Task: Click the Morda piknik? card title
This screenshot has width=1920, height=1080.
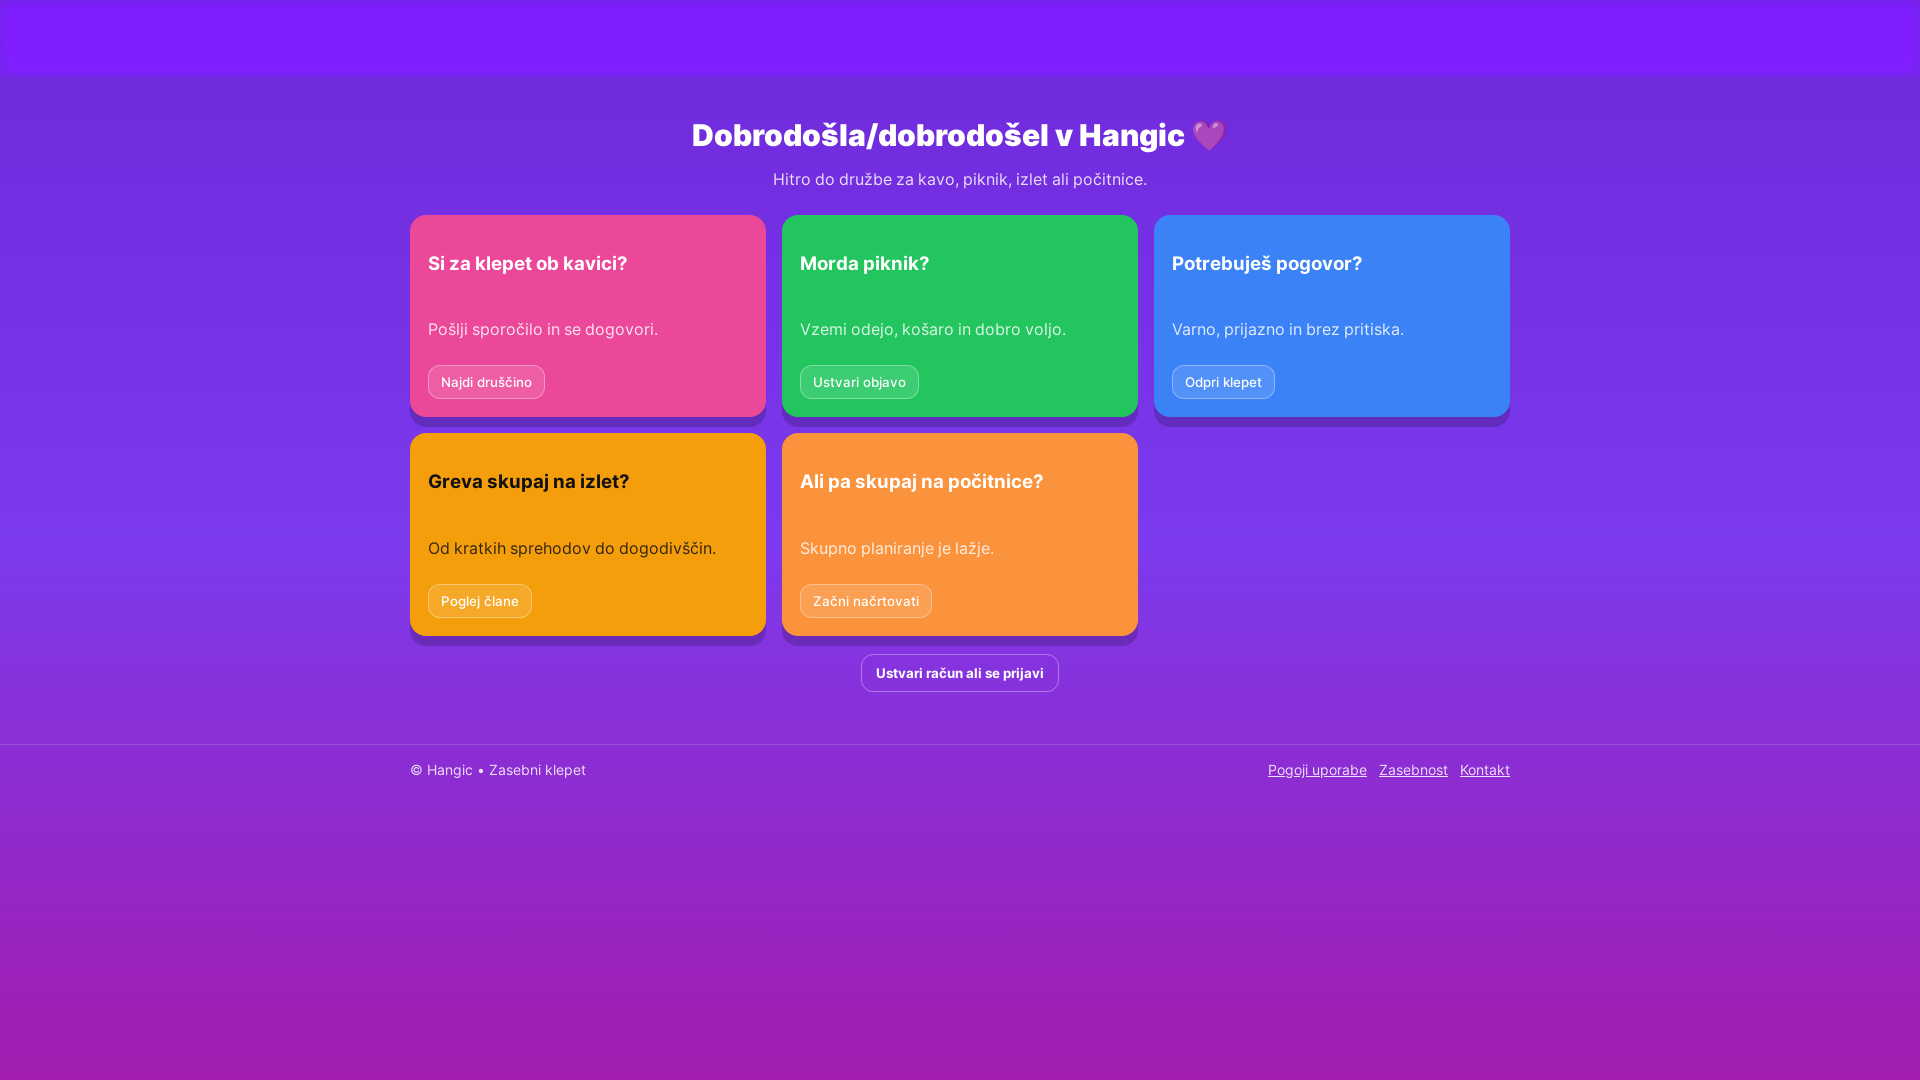Action: [x=865, y=263]
